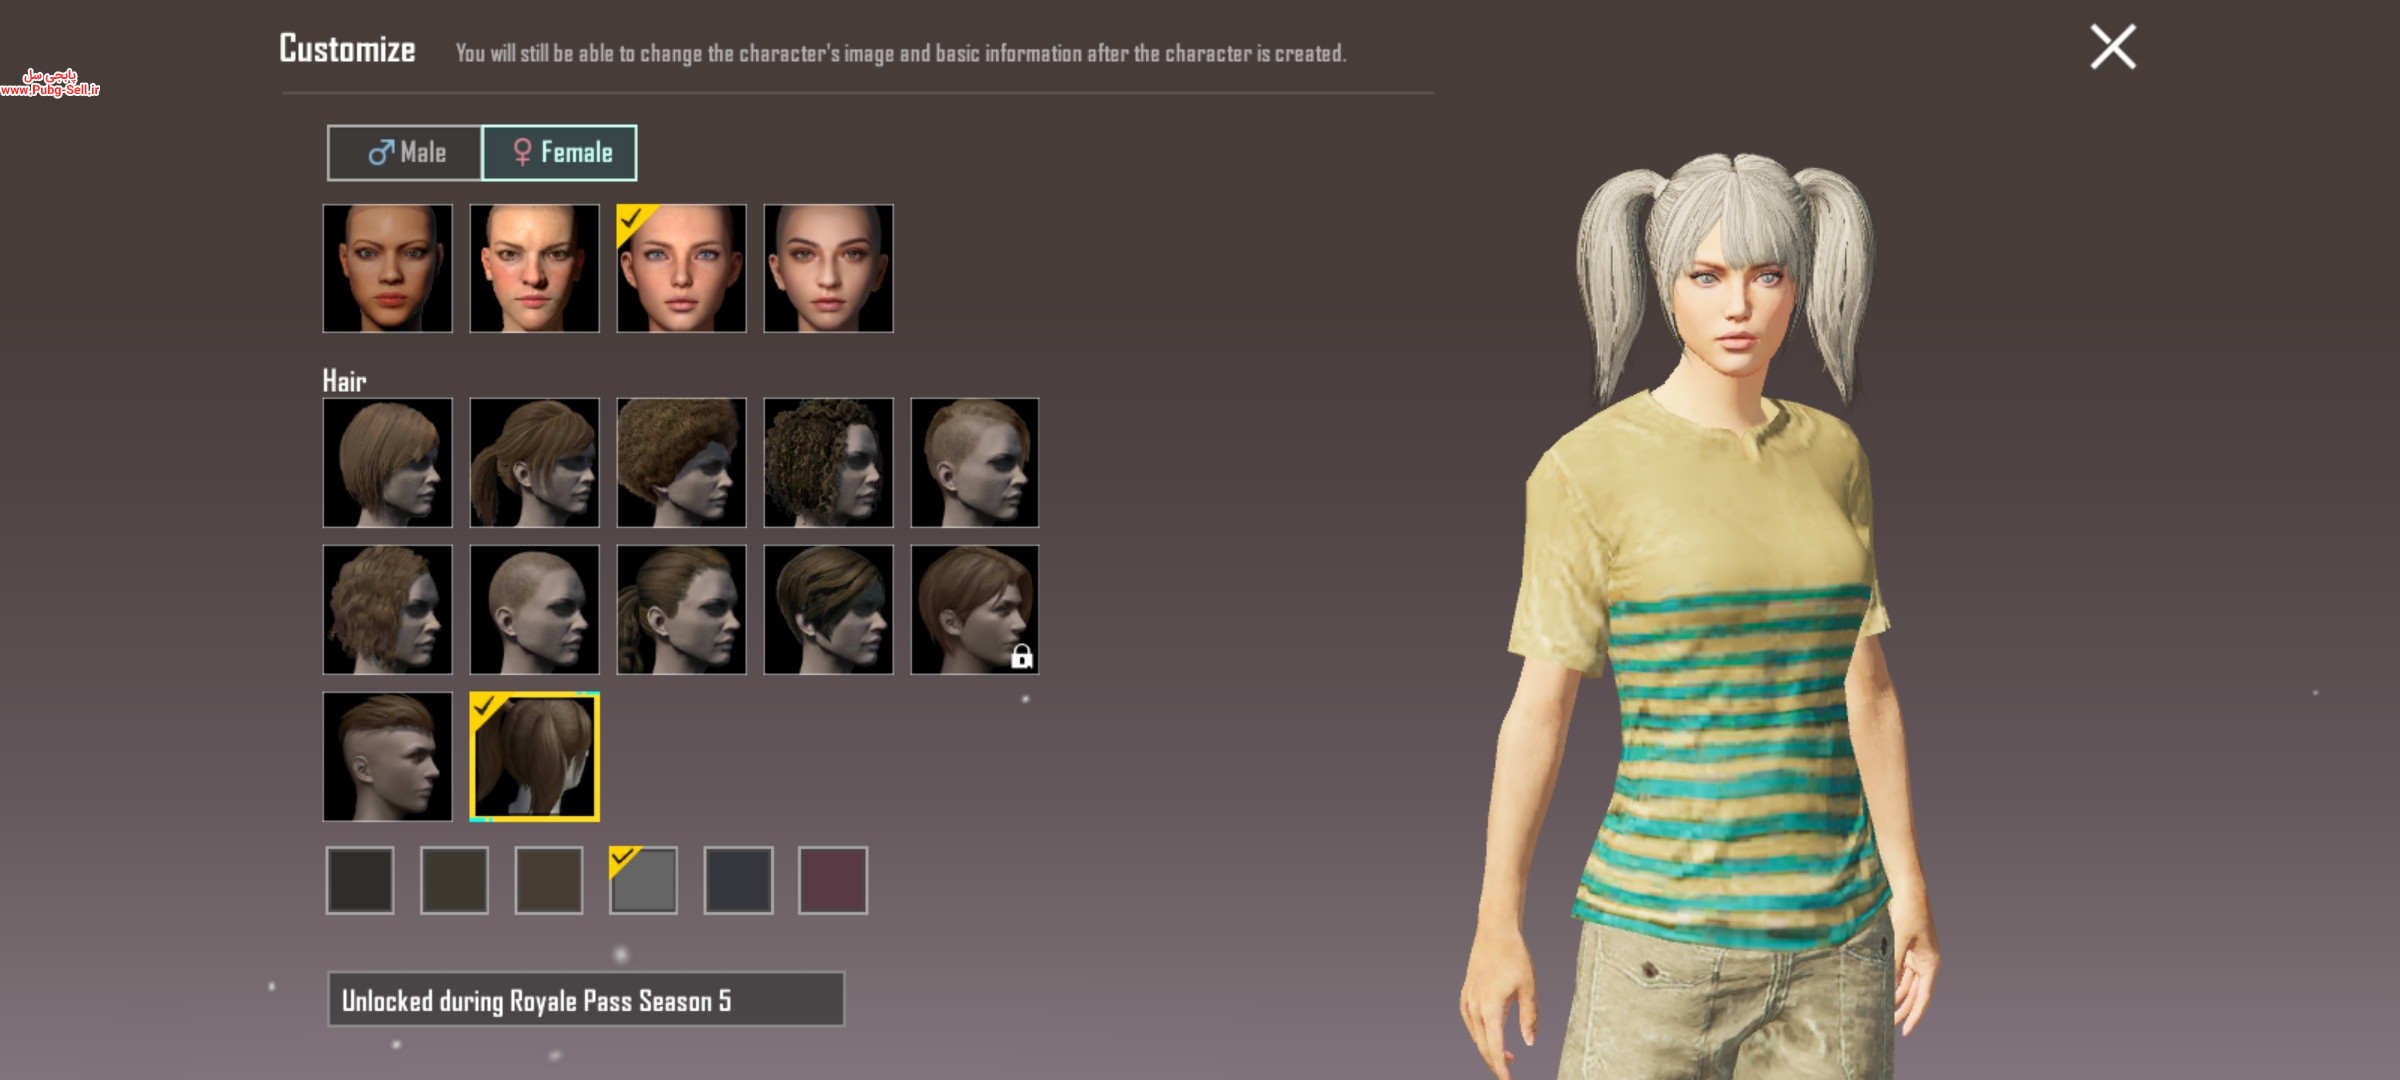Select the dark tight curls hairstyle
The image size is (2400, 1080).
coord(829,463)
